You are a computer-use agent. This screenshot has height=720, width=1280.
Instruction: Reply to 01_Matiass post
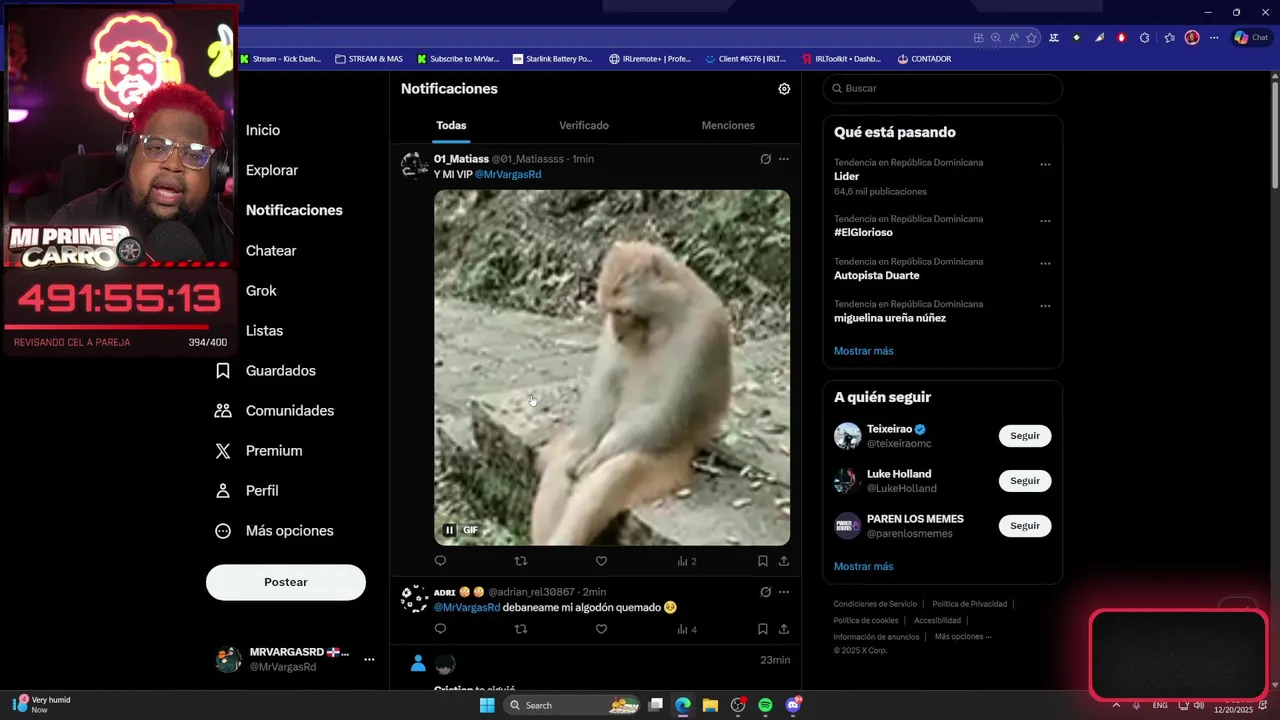point(440,561)
